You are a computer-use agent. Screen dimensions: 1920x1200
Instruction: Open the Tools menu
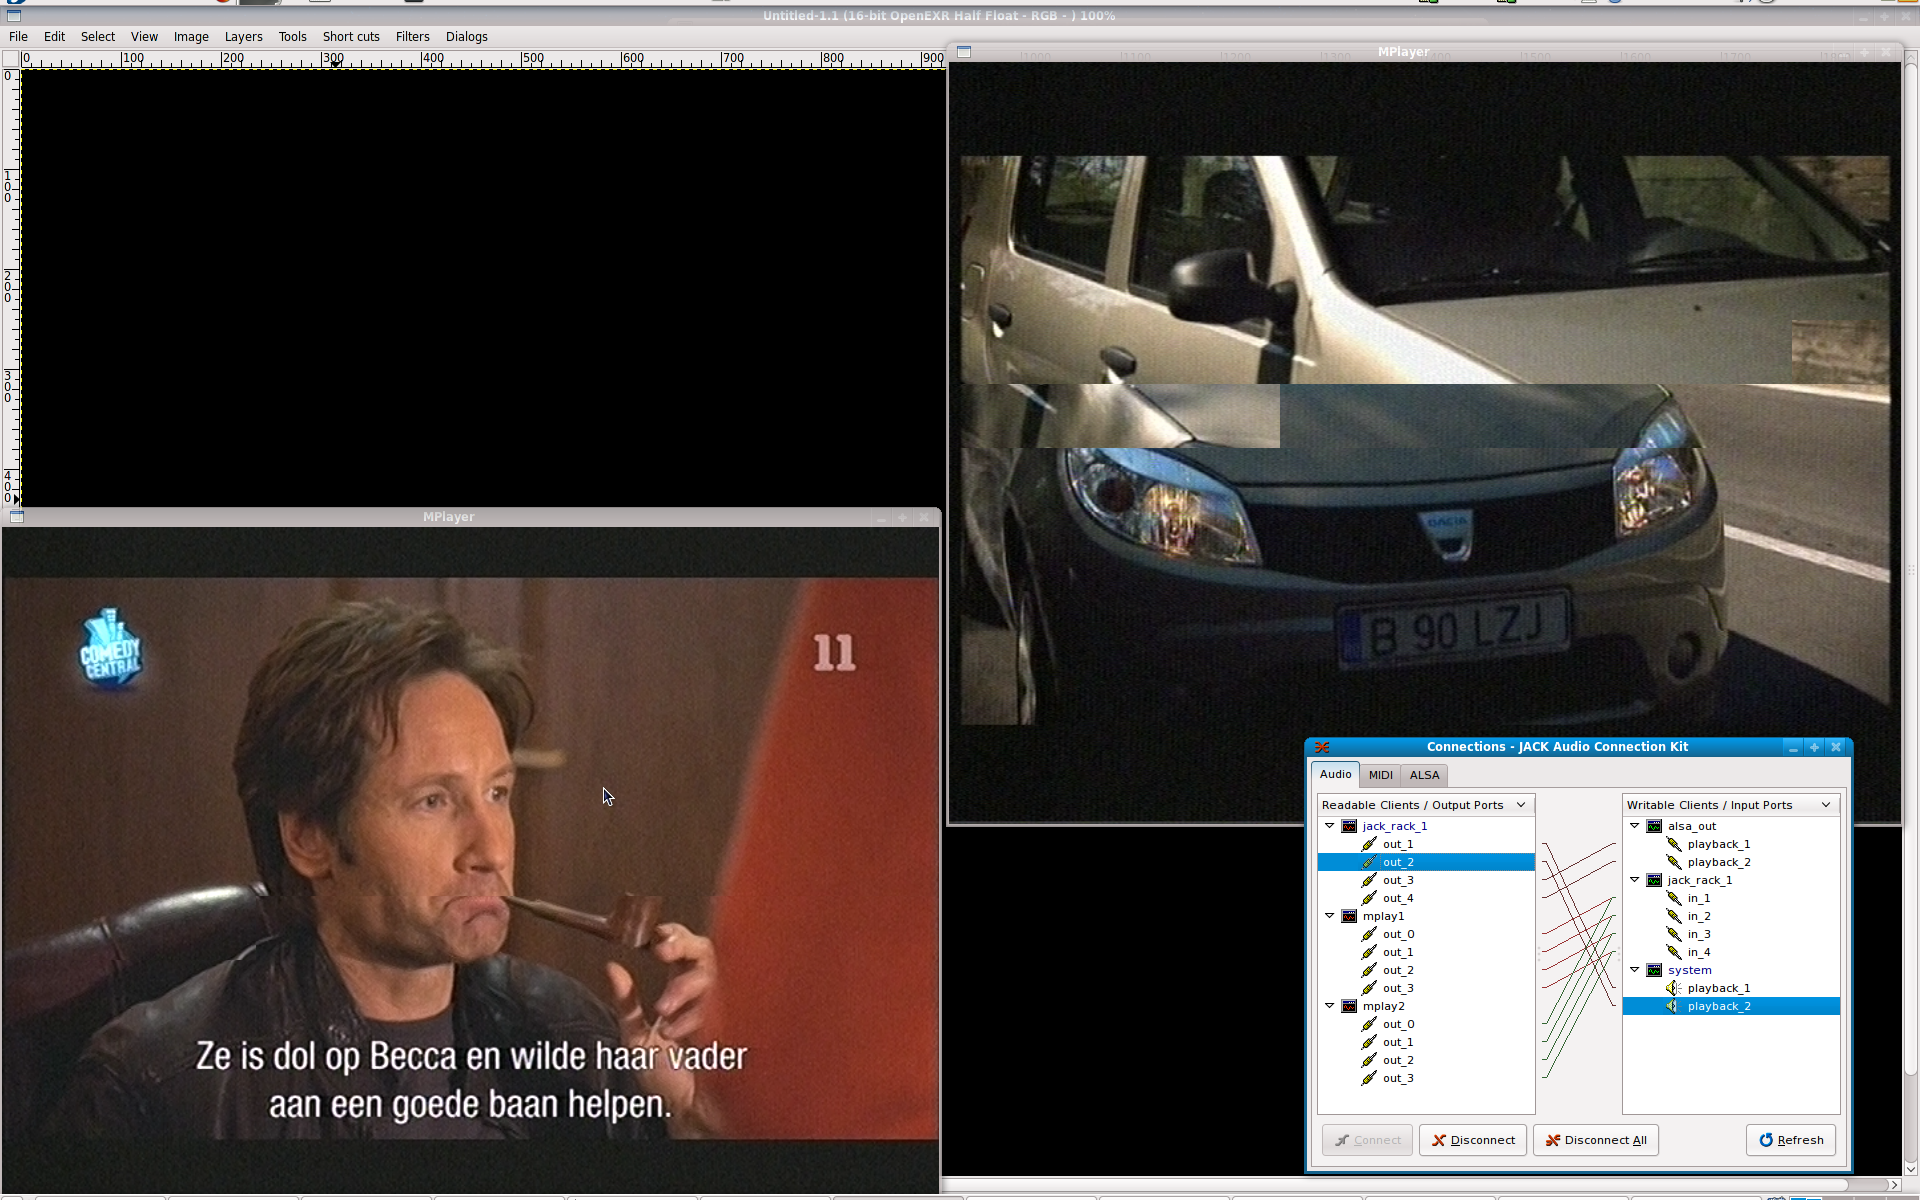point(292,37)
